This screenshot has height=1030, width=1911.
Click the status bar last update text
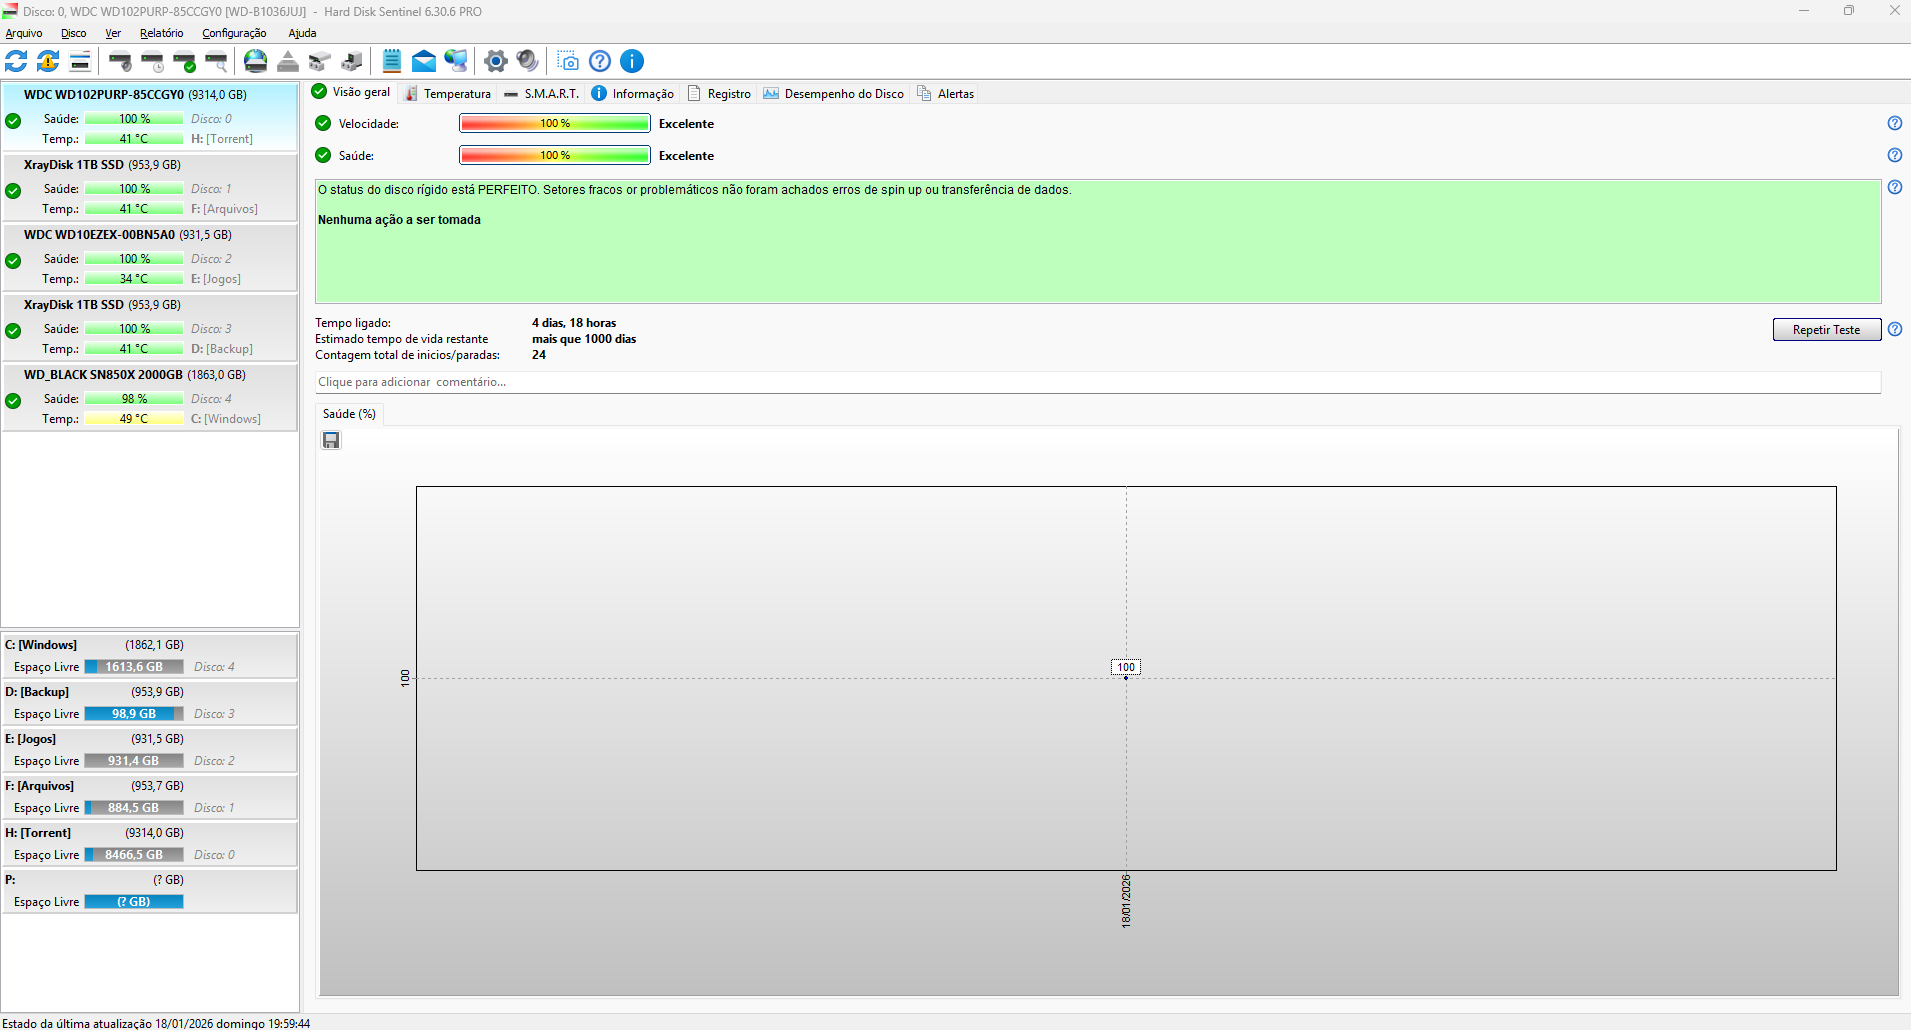[x=157, y=1023]
